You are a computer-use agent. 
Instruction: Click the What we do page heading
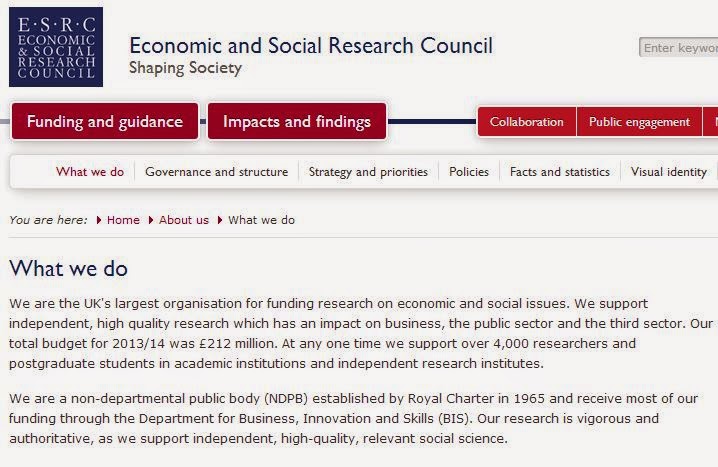pos(68,269)
